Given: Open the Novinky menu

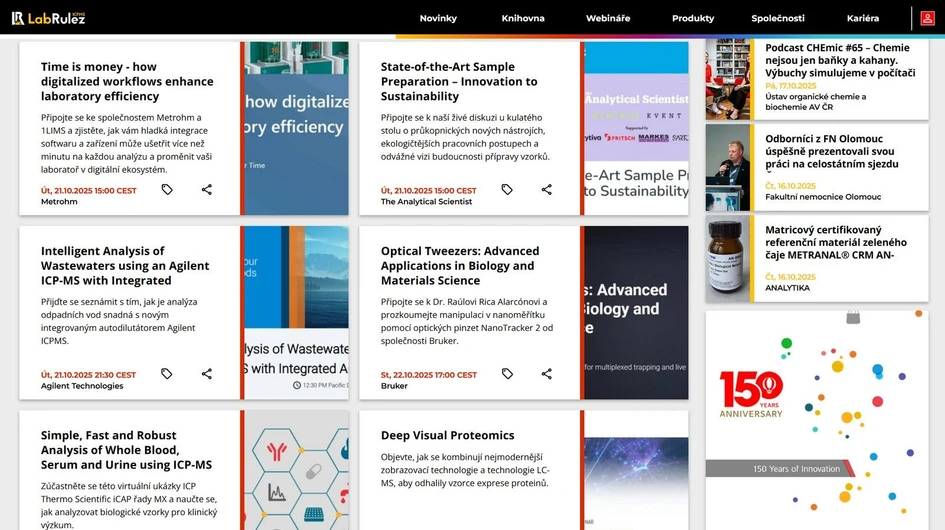Looking at the screenshot, I should 438,18.
